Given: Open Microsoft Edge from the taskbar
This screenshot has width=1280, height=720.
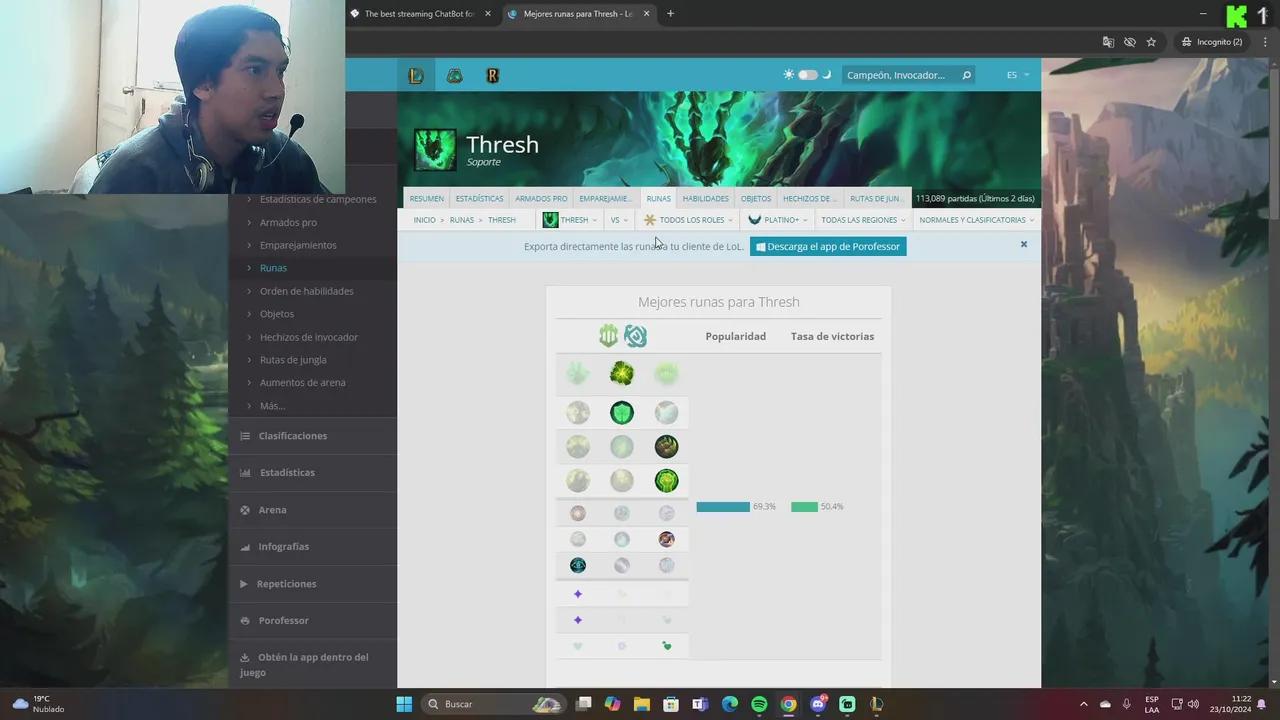Looking at the screenshot, I should point(730,704).
